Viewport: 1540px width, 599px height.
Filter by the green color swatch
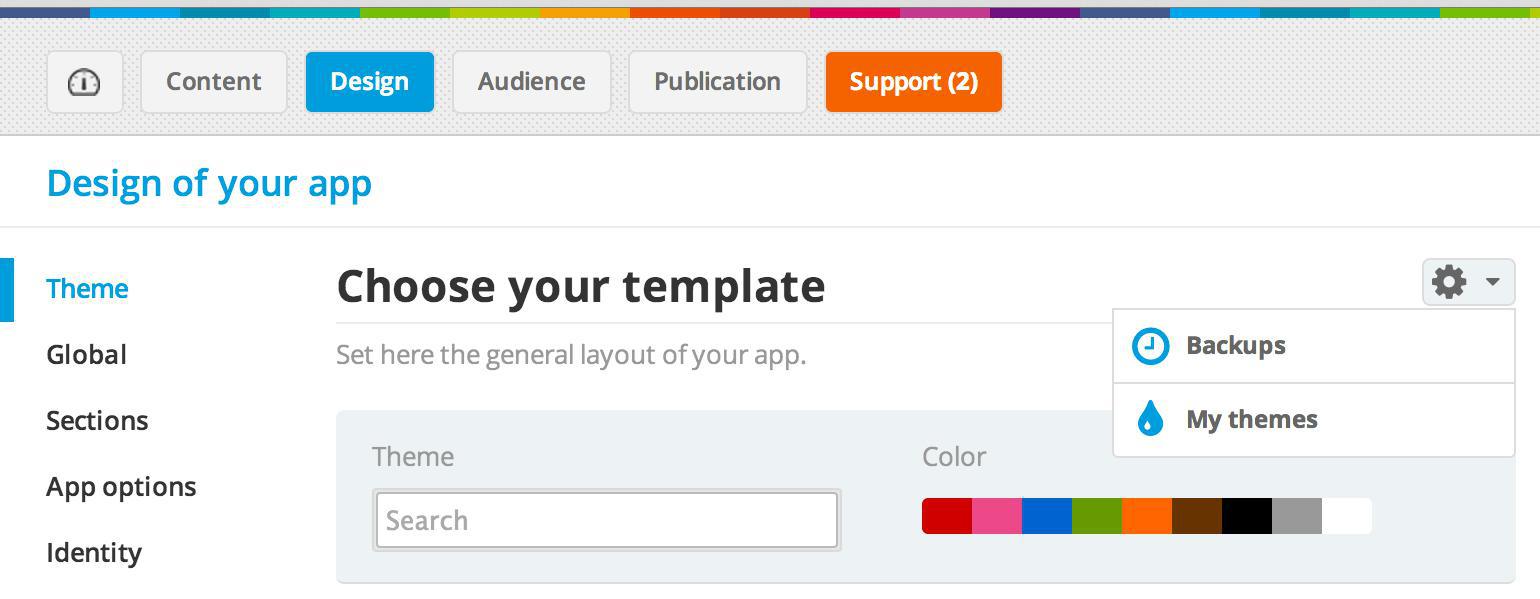click(1096, 516)
